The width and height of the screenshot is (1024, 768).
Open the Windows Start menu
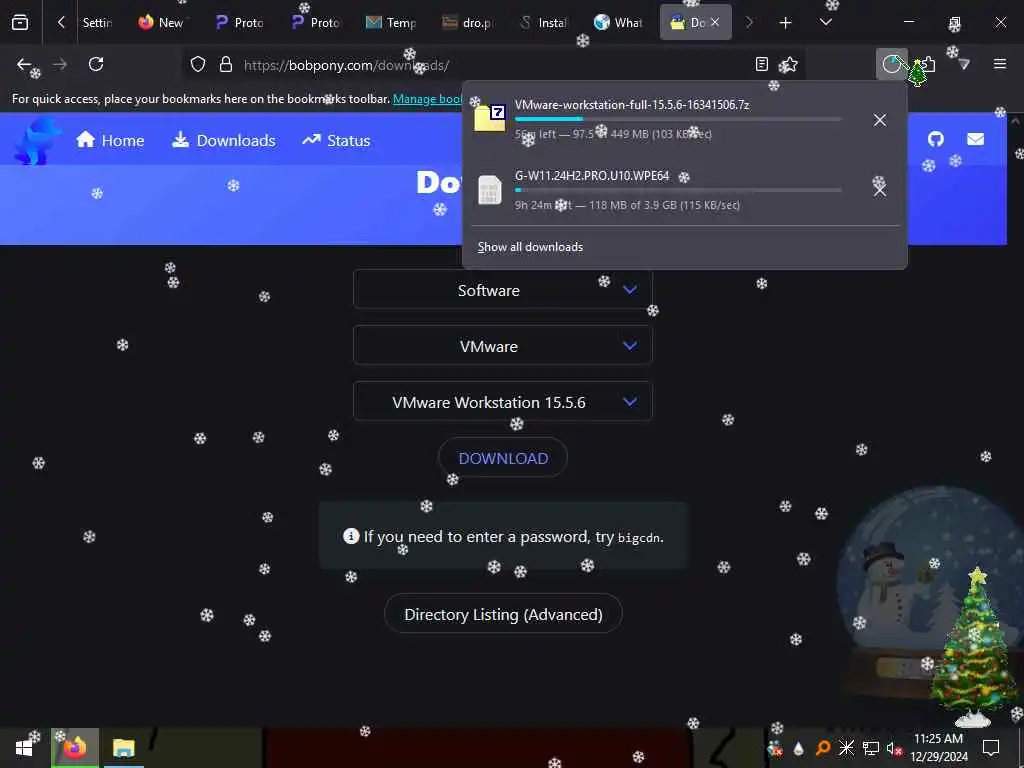24,748
